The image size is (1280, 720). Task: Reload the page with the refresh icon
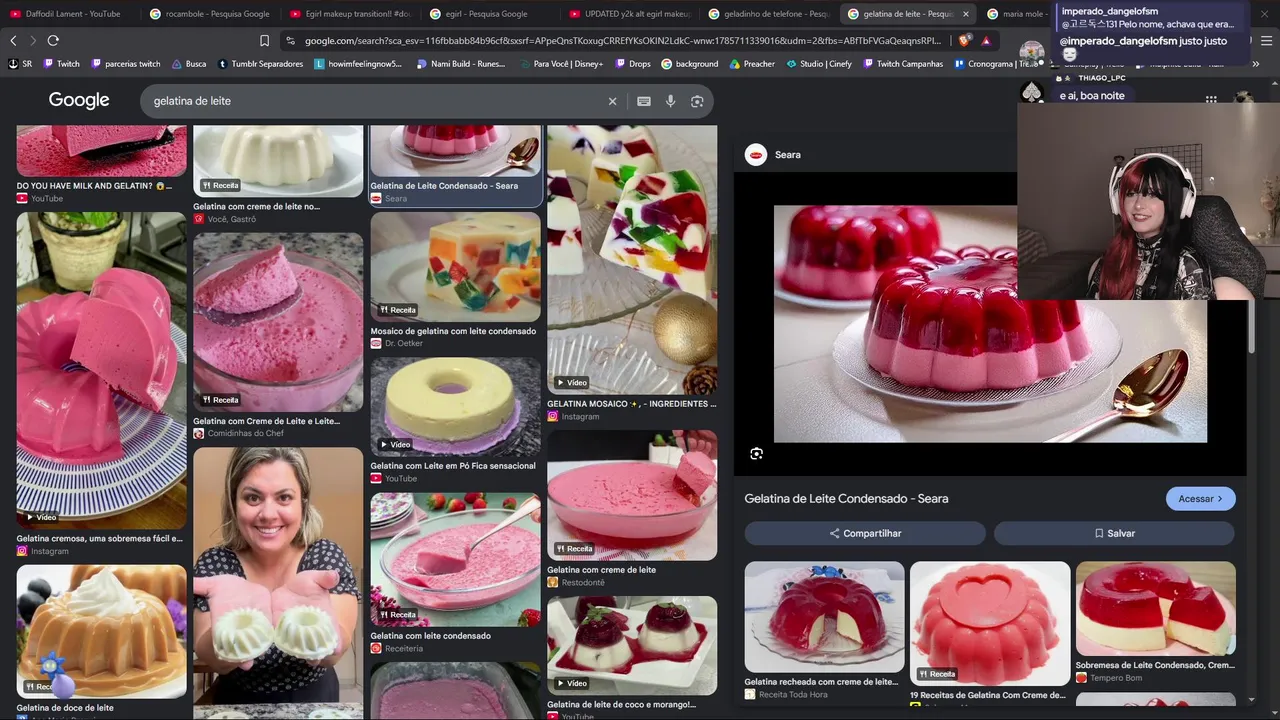53,40
